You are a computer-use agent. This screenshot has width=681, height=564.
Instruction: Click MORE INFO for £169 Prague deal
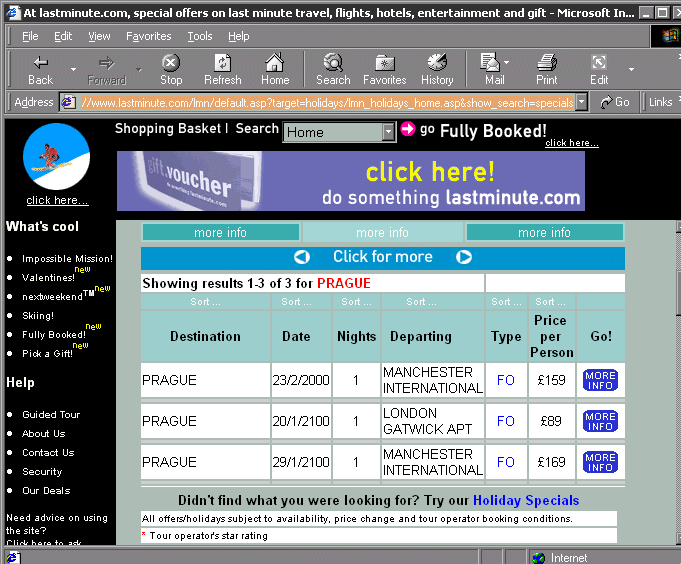[x=600, y=462]
